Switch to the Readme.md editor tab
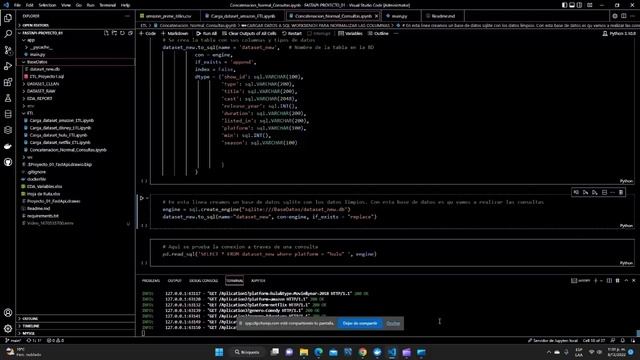This screenshot has width=640, height=360. pos(442,16)
